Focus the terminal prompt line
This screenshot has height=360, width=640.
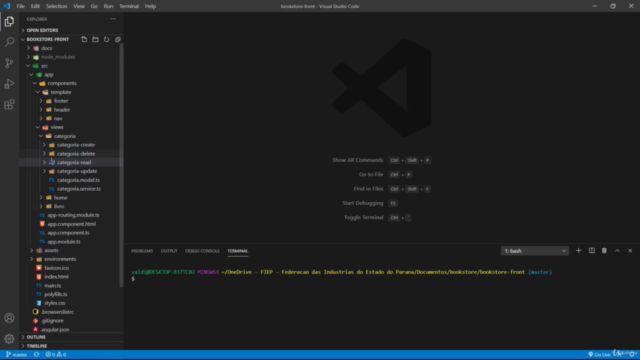click(133, 279)
